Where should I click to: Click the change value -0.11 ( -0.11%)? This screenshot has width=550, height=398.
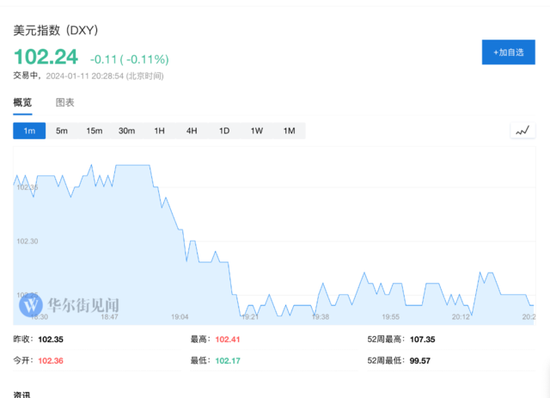tap(129, 59)
